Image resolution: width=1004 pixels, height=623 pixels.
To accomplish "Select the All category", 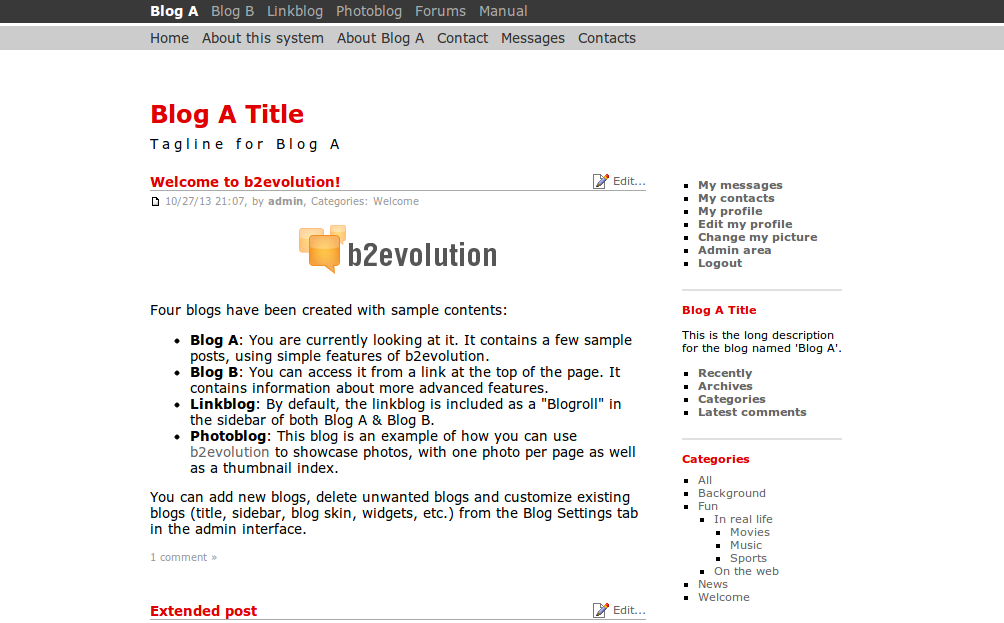I will 705,480.
